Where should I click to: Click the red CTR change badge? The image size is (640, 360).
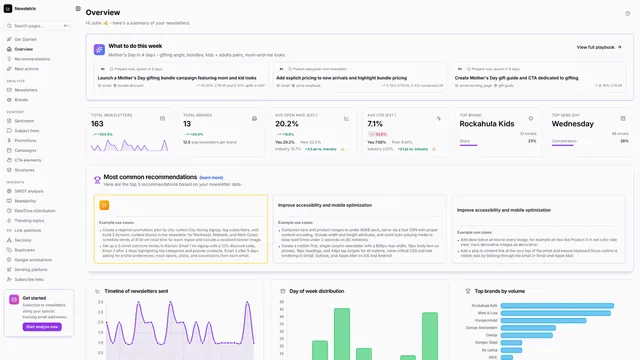(378, 134)
